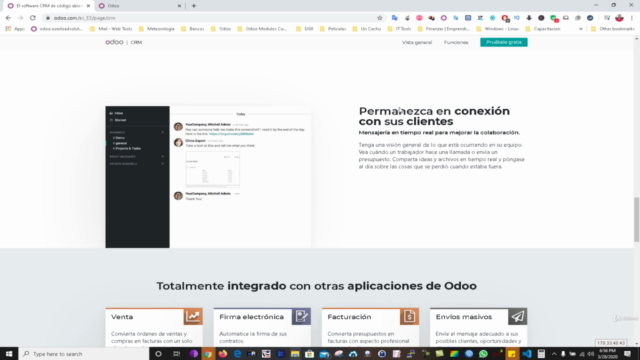This screenshot has height=360, width=640.
Task: Click the address bar showing odoo.com
Action: pyautogui.click(x=212, y=18)
